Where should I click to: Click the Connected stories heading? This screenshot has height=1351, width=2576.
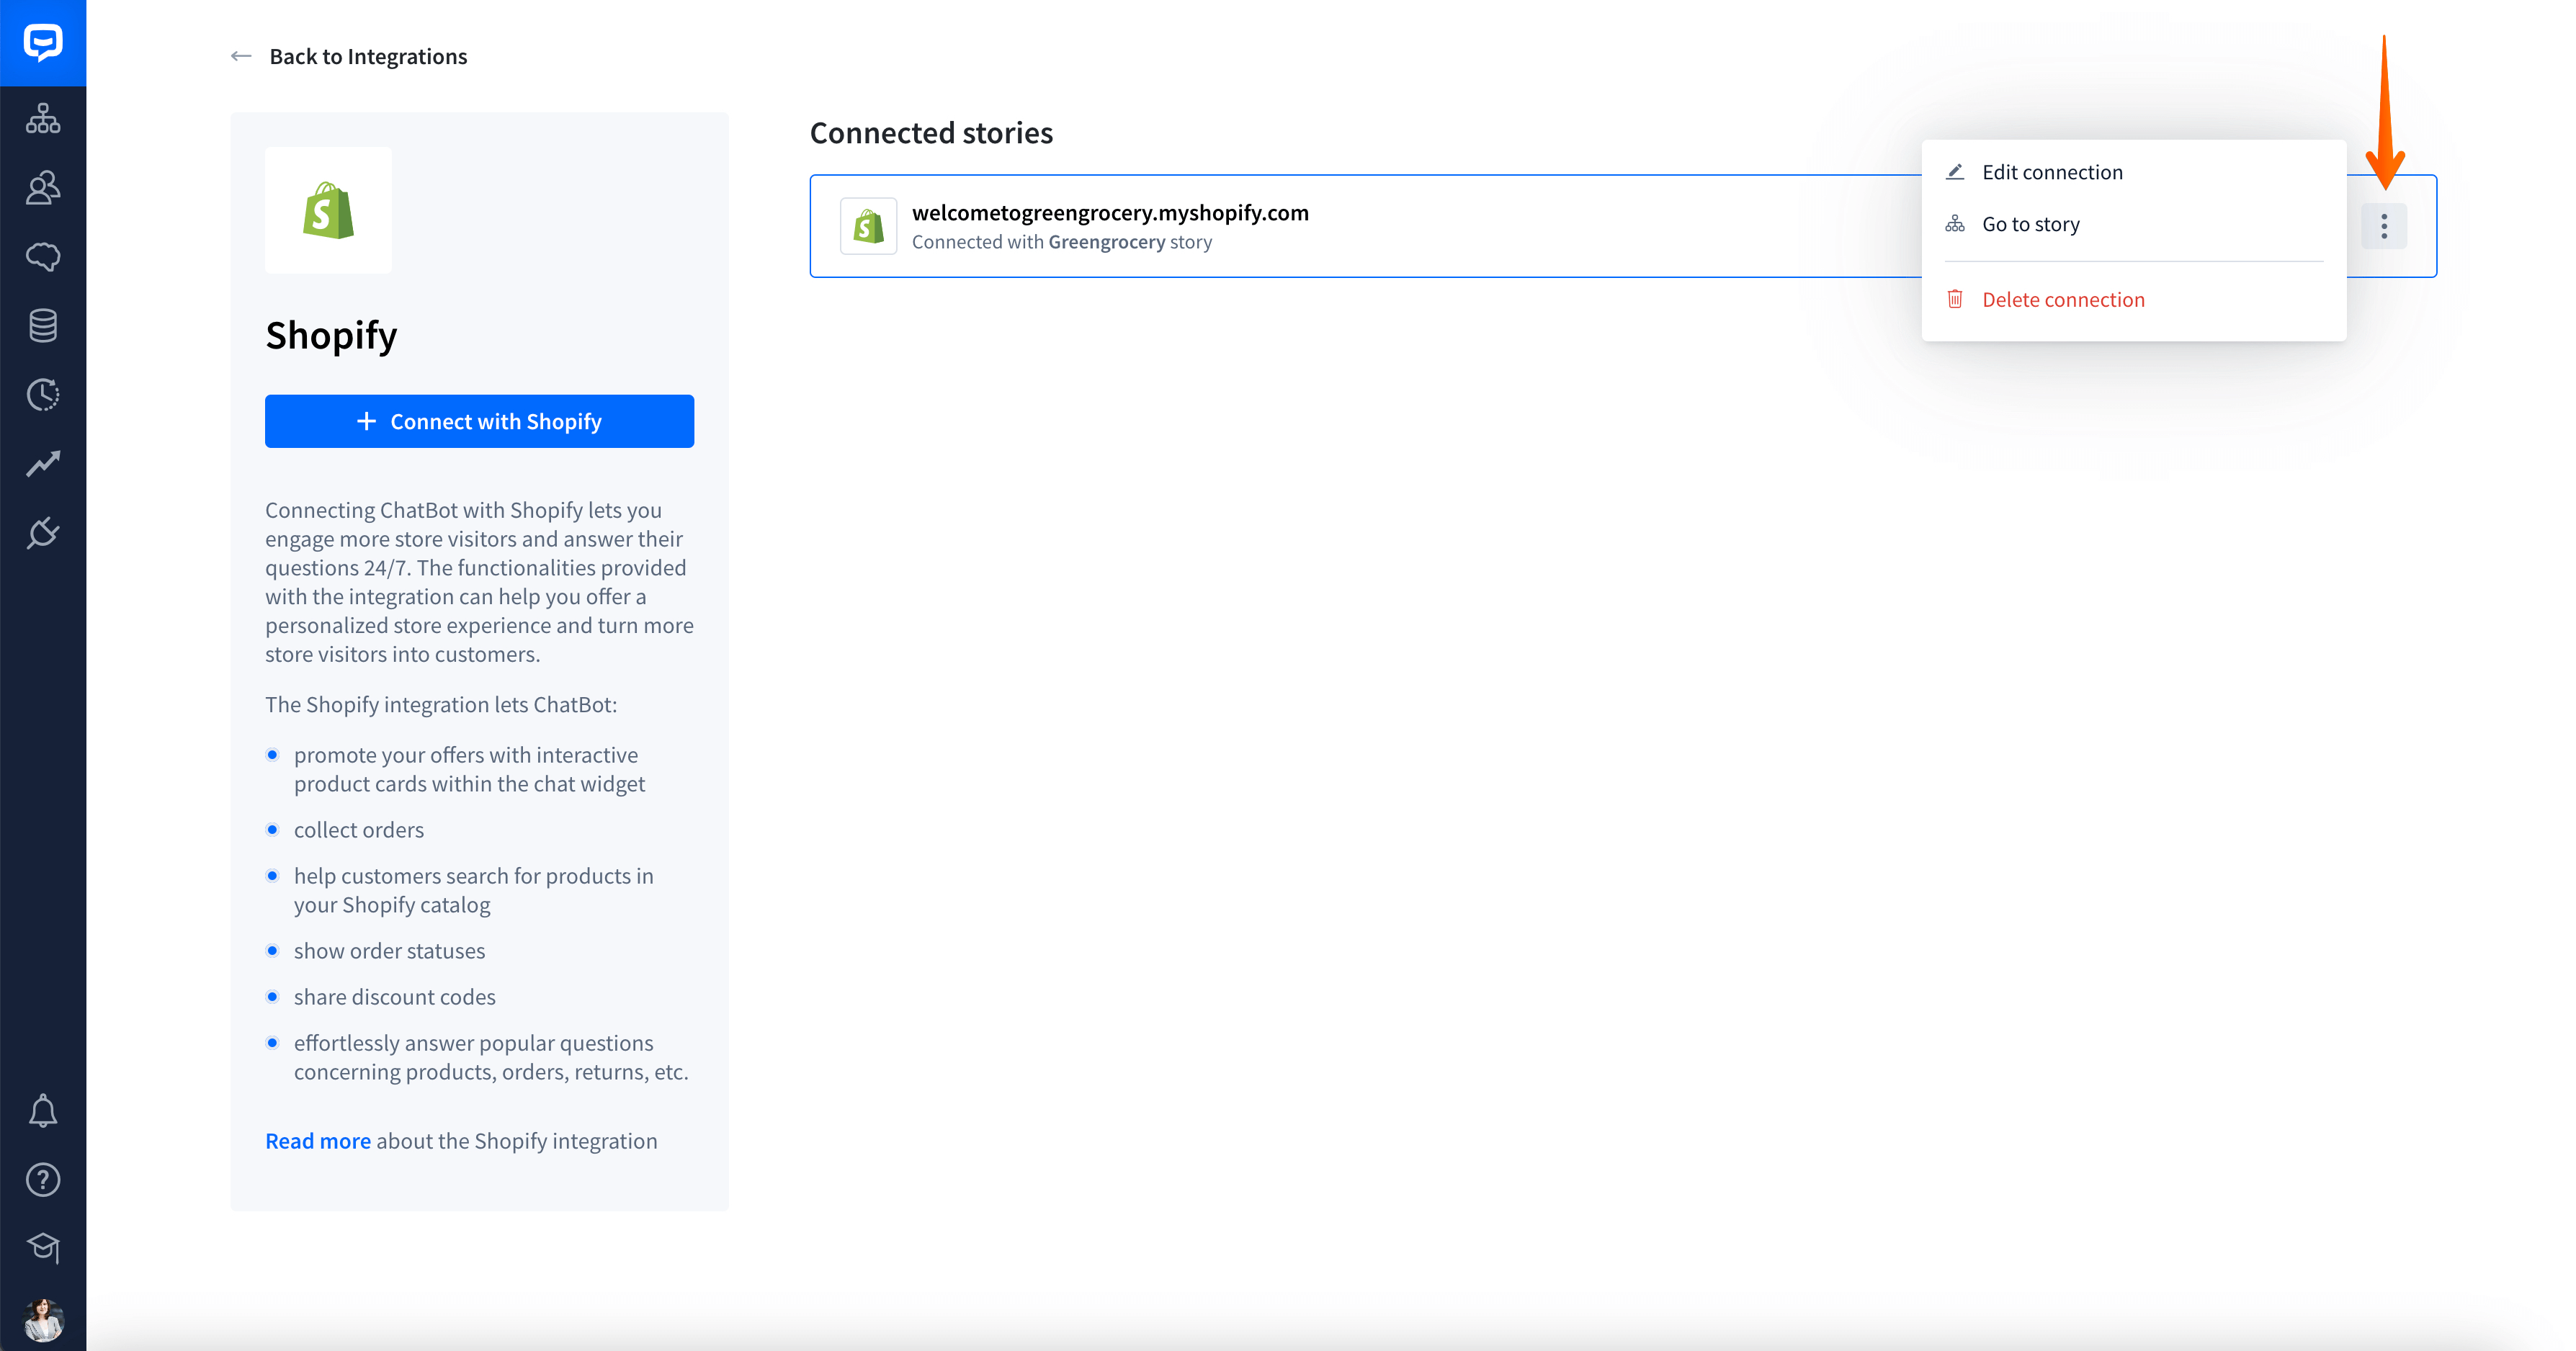point(931,132)
